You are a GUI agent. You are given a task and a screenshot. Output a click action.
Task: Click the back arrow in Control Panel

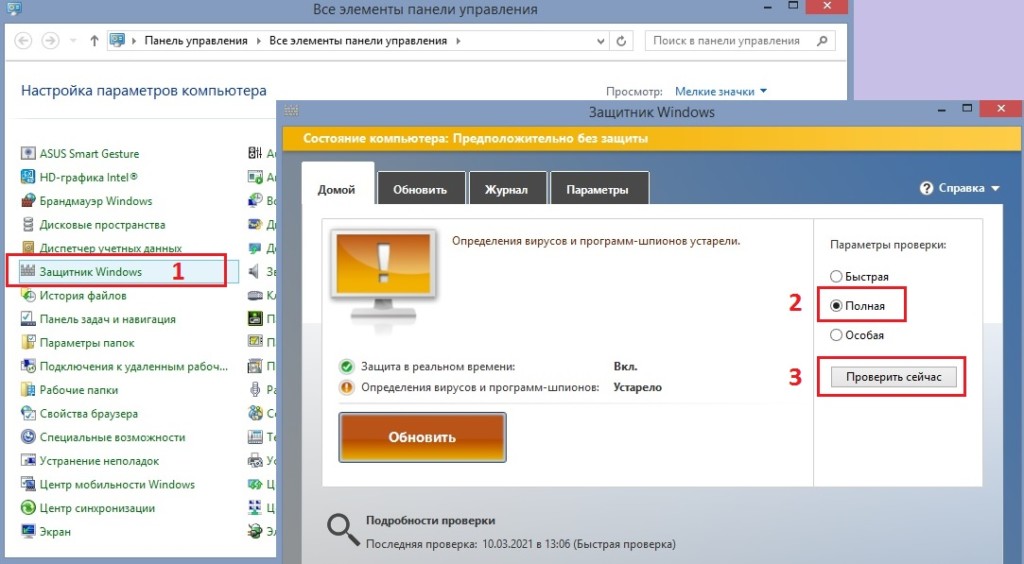click(24, 40)
